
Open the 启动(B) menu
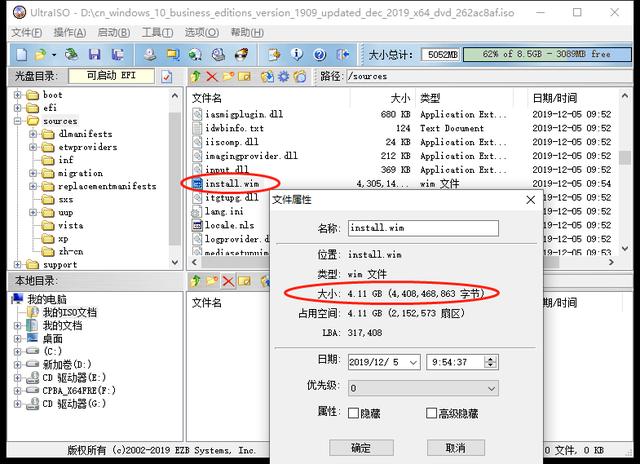tap(114, 32)
